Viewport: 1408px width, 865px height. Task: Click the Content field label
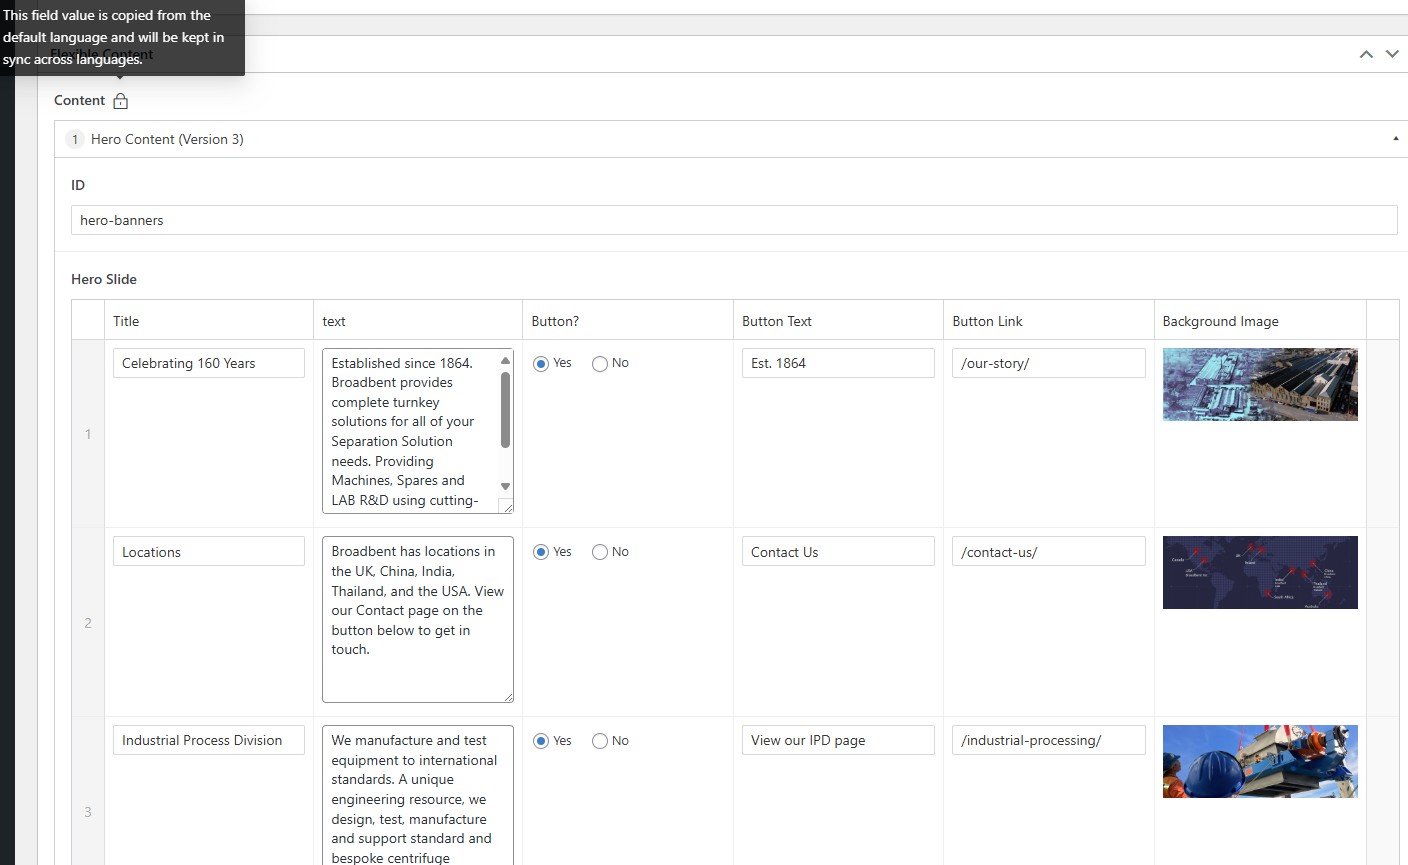pos(79,100)
